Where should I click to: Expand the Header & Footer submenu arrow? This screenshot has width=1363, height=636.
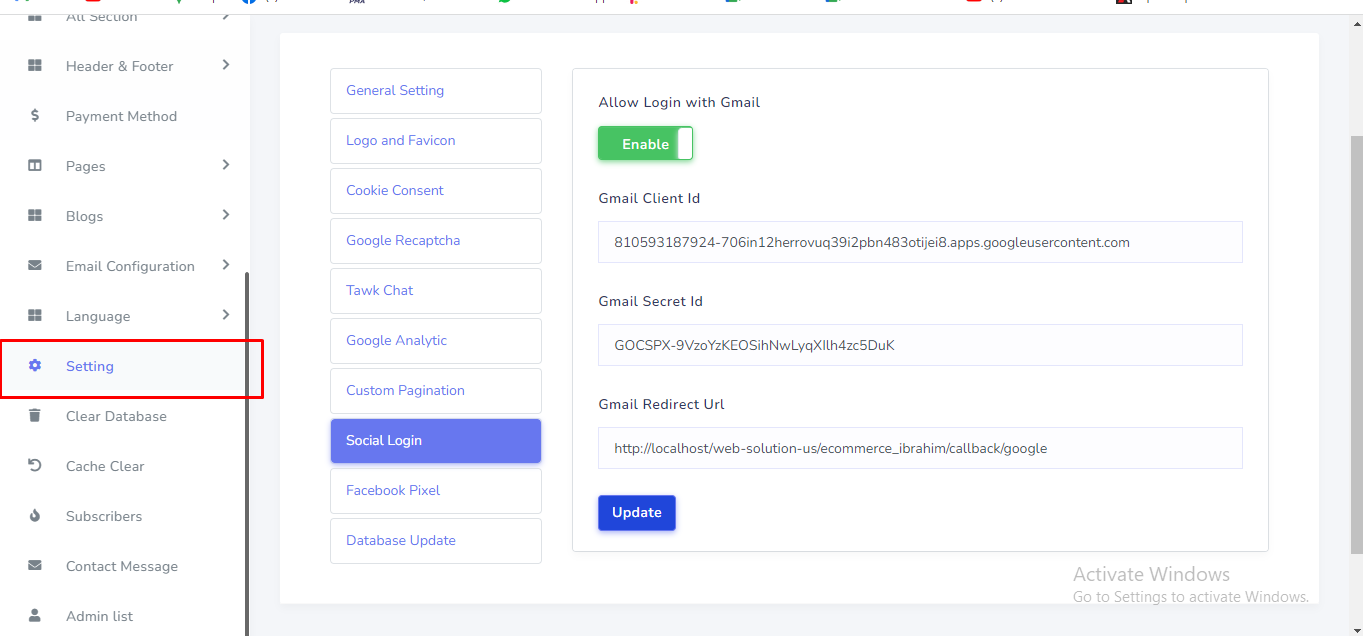[x=226, y=65]
